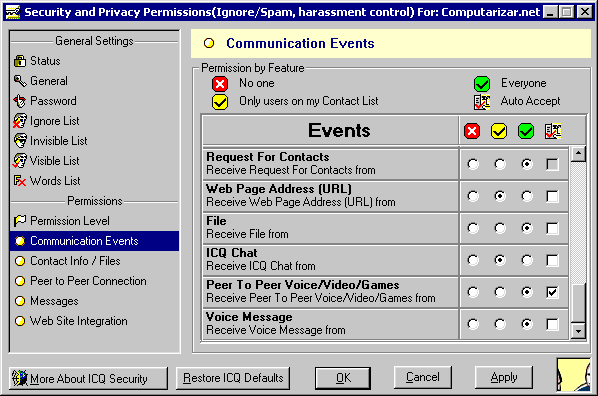Image resolution: width=598 pixels, height=396 pixels.
Task: Click the red No one legend icon
Action: tap(220, 84)
